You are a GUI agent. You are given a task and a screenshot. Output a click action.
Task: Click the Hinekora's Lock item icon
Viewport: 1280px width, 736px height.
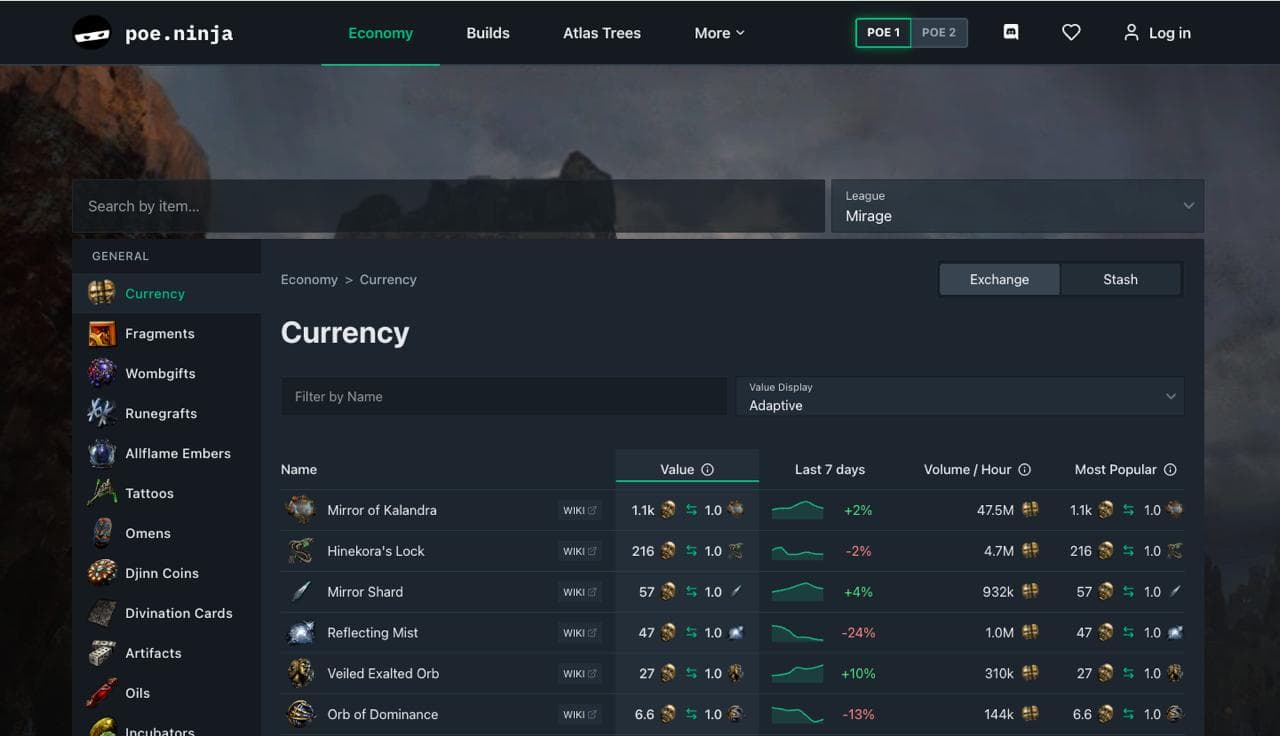pos(301,551)
